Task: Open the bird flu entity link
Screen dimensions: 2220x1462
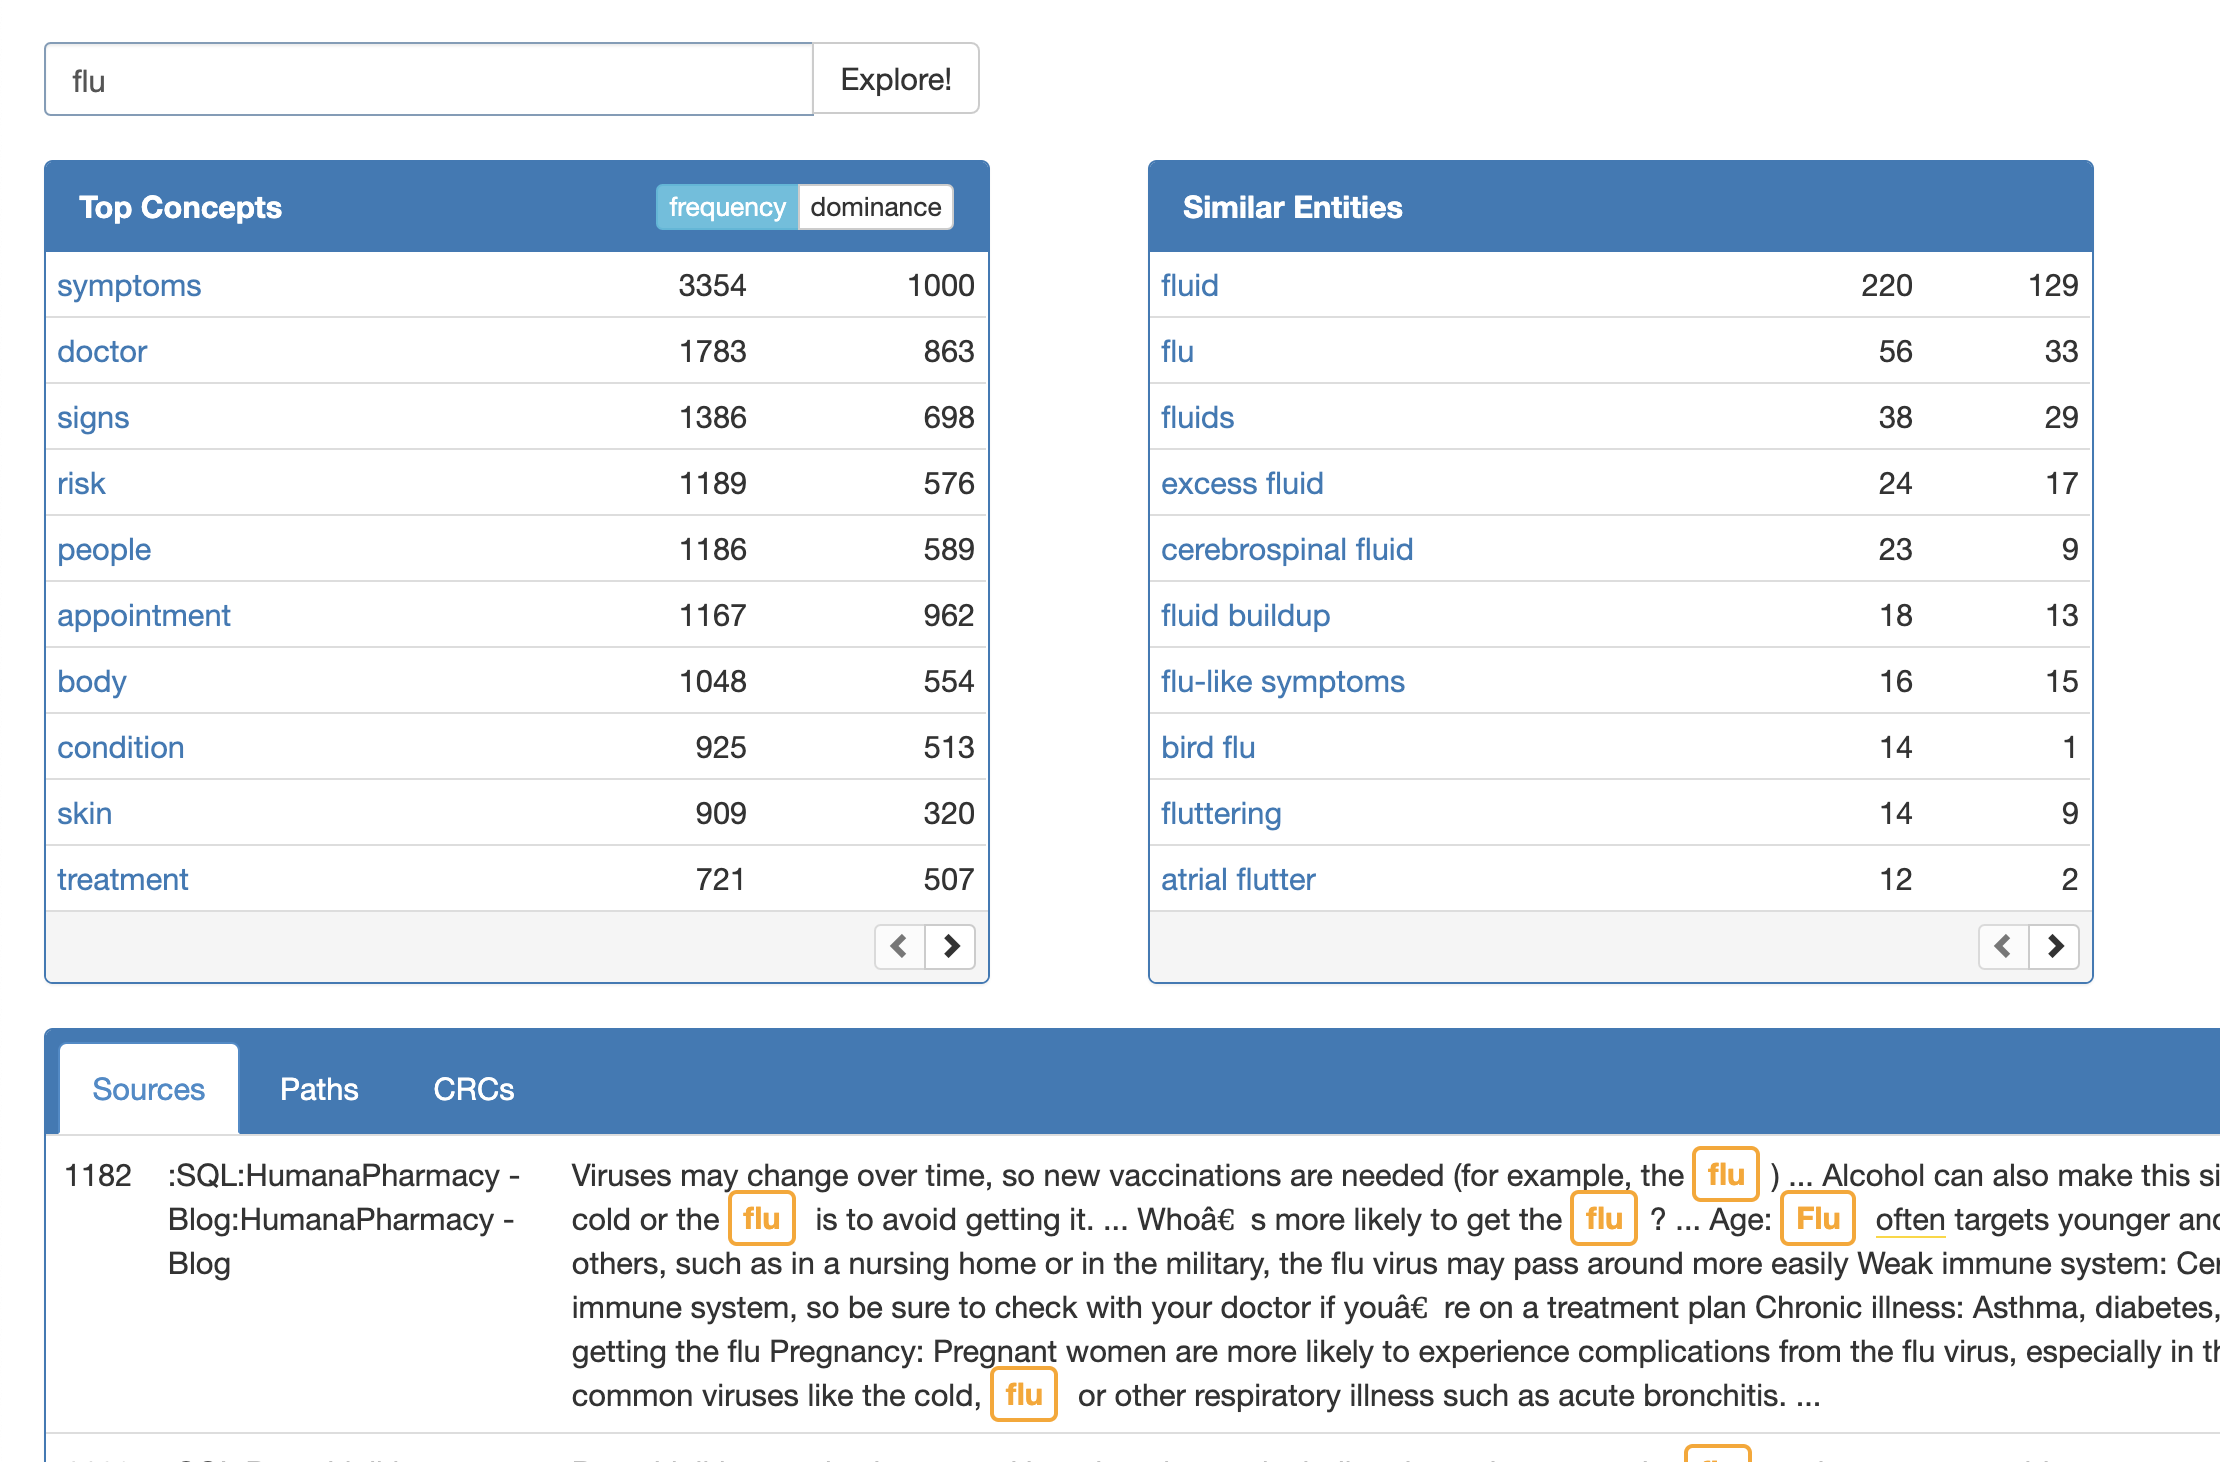Action: pyautogui.click(x=1207, y=748)
